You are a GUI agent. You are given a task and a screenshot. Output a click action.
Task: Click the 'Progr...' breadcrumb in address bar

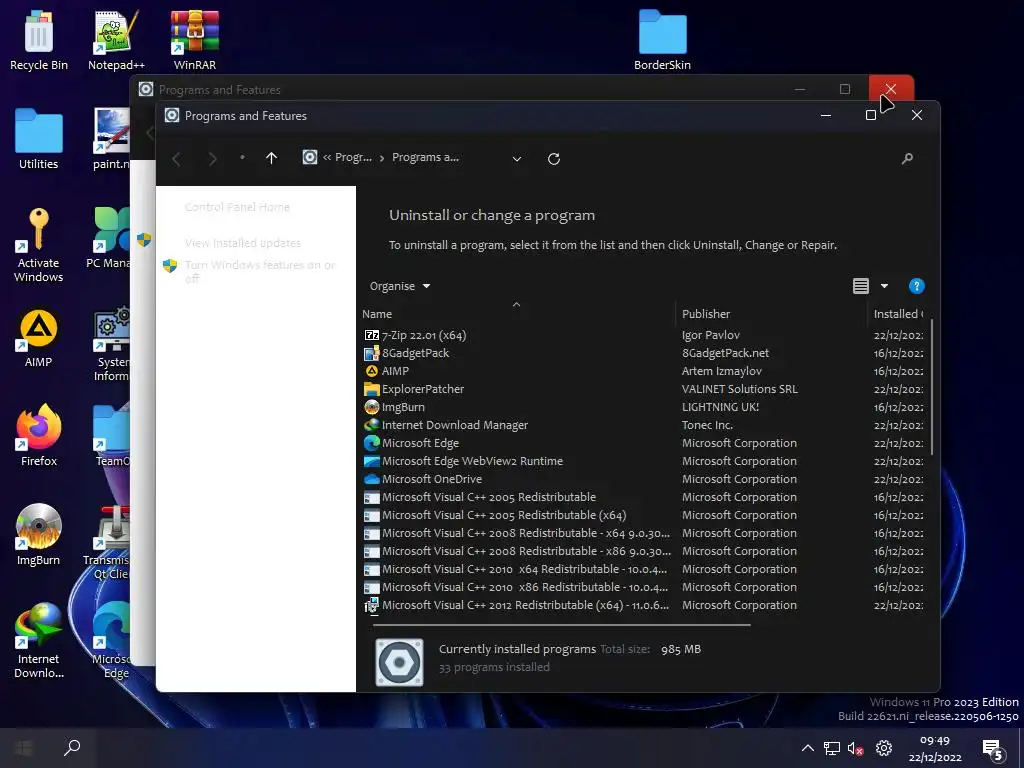coord(353,157)
